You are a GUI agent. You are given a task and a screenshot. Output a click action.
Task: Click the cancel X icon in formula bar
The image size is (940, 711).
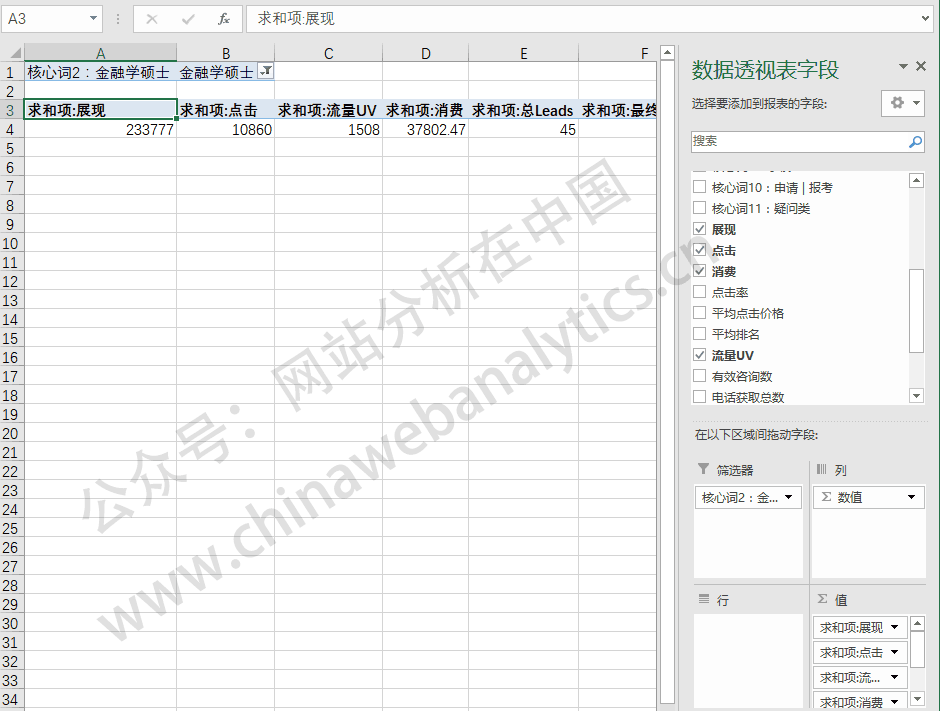[152, 19]
